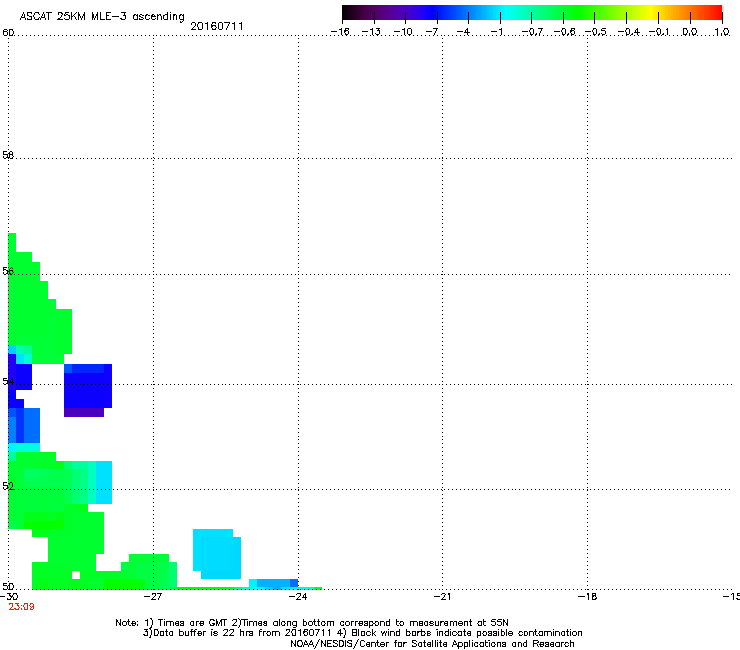Click the latitude 60 axis label

(8, 33)
